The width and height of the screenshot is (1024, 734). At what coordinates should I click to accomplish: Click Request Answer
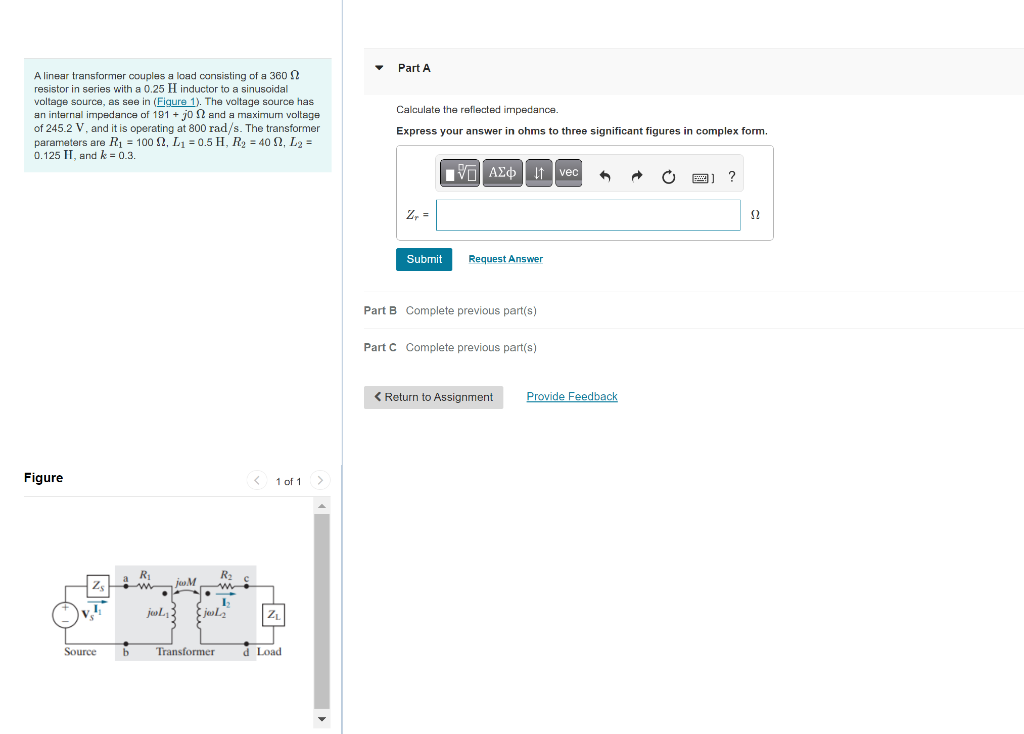[x=505, y=258]
